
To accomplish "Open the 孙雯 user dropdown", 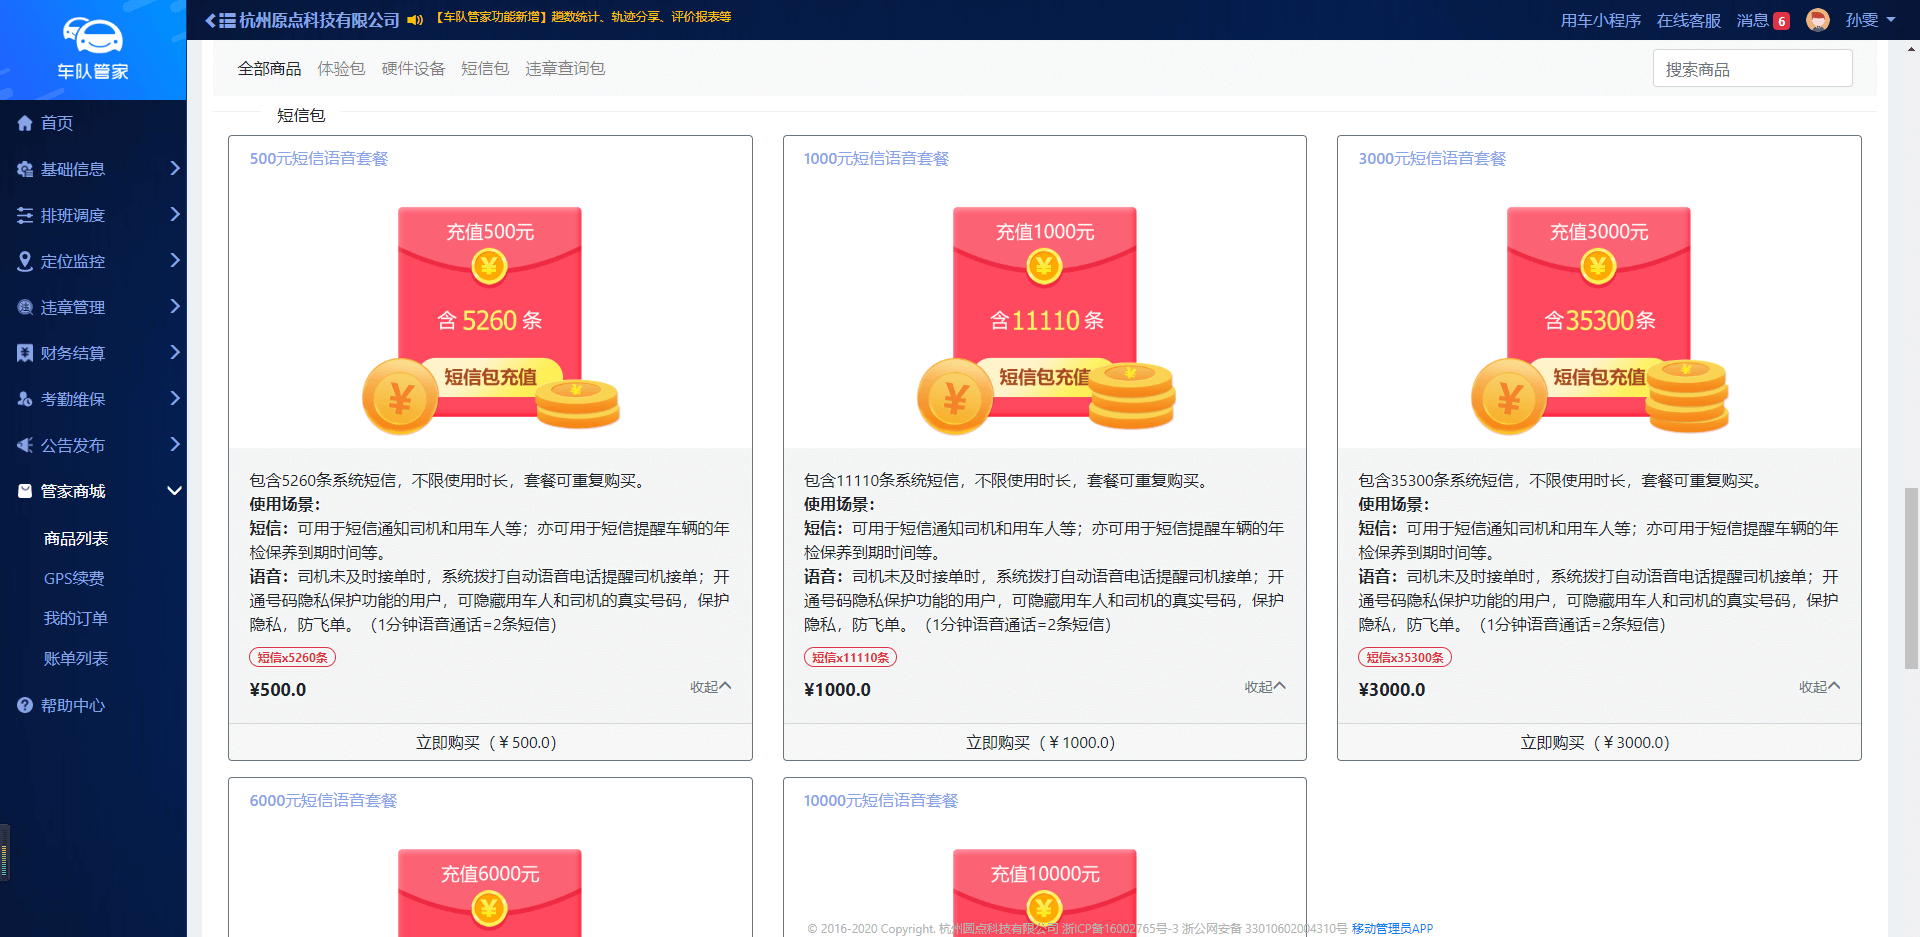I will pyautogui.click(x=1870, y=20).
